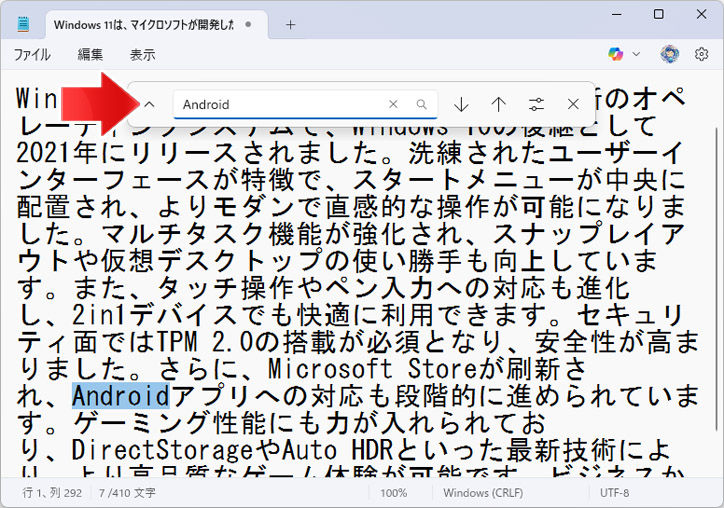Click the text "TPM 2.0" in the document

click(205, 342)
